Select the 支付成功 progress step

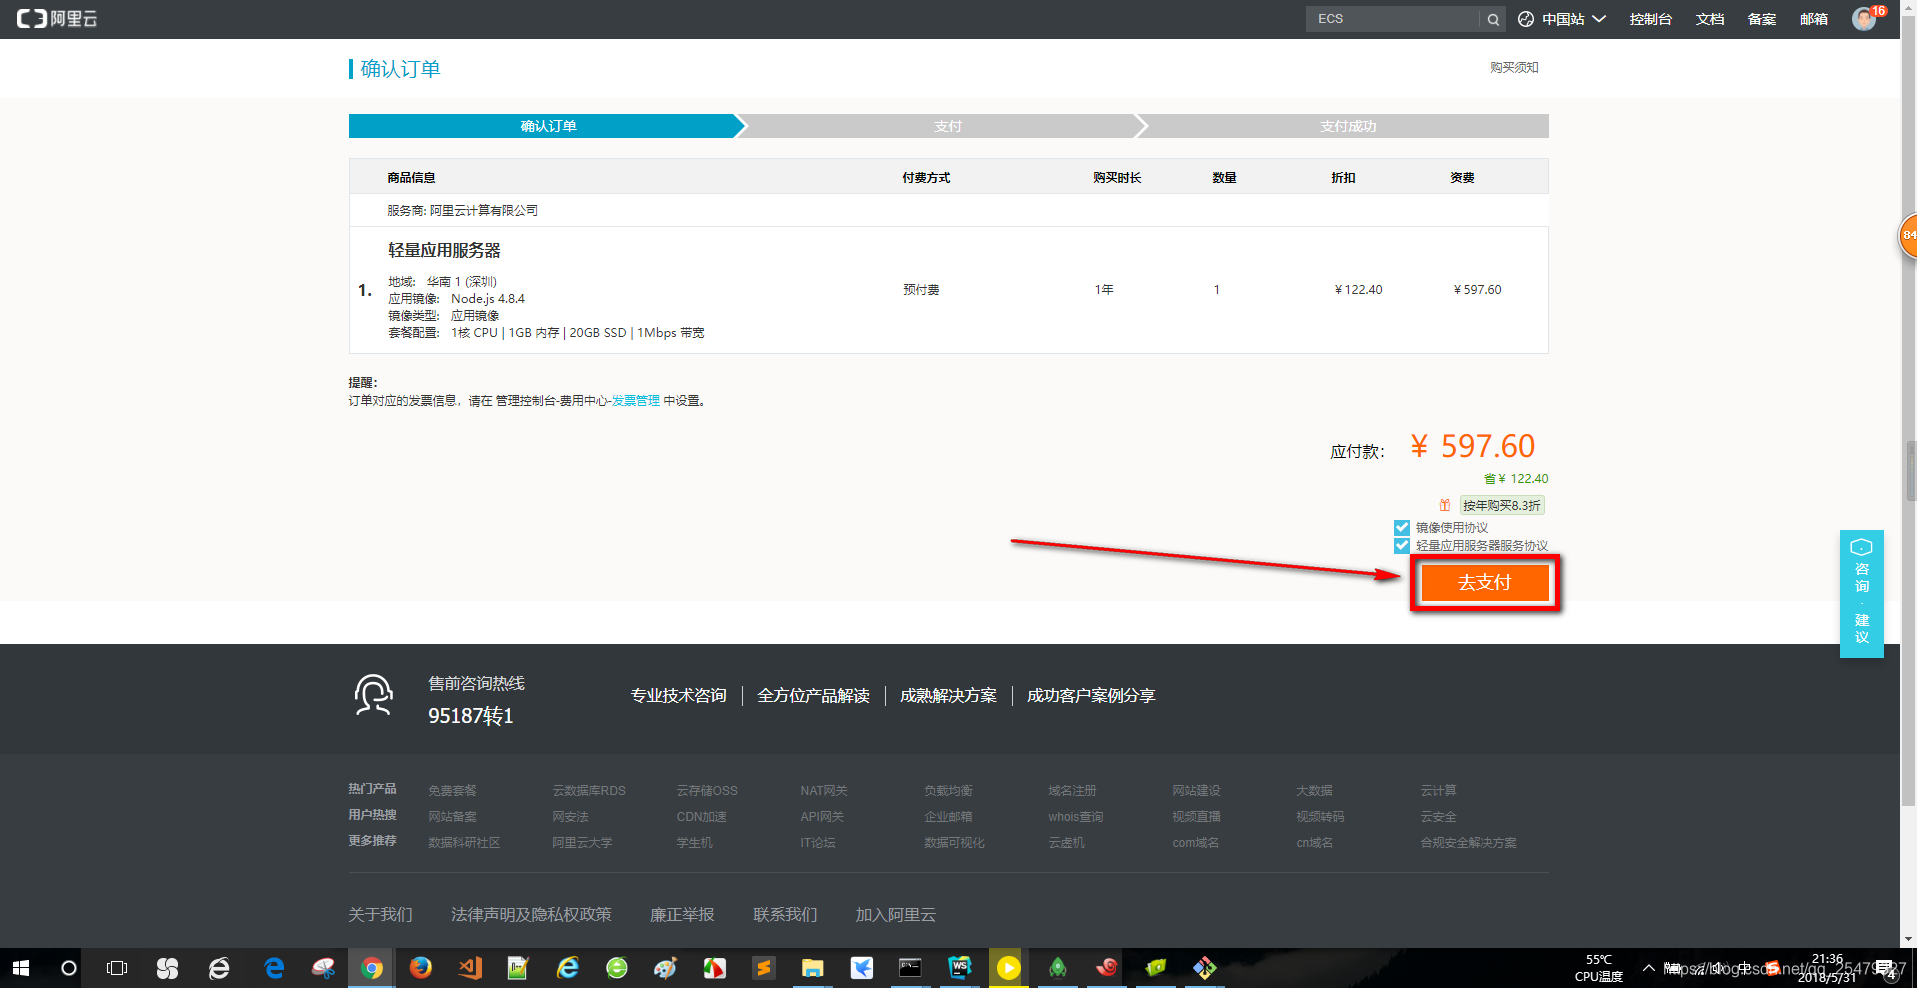[1347, 126]
